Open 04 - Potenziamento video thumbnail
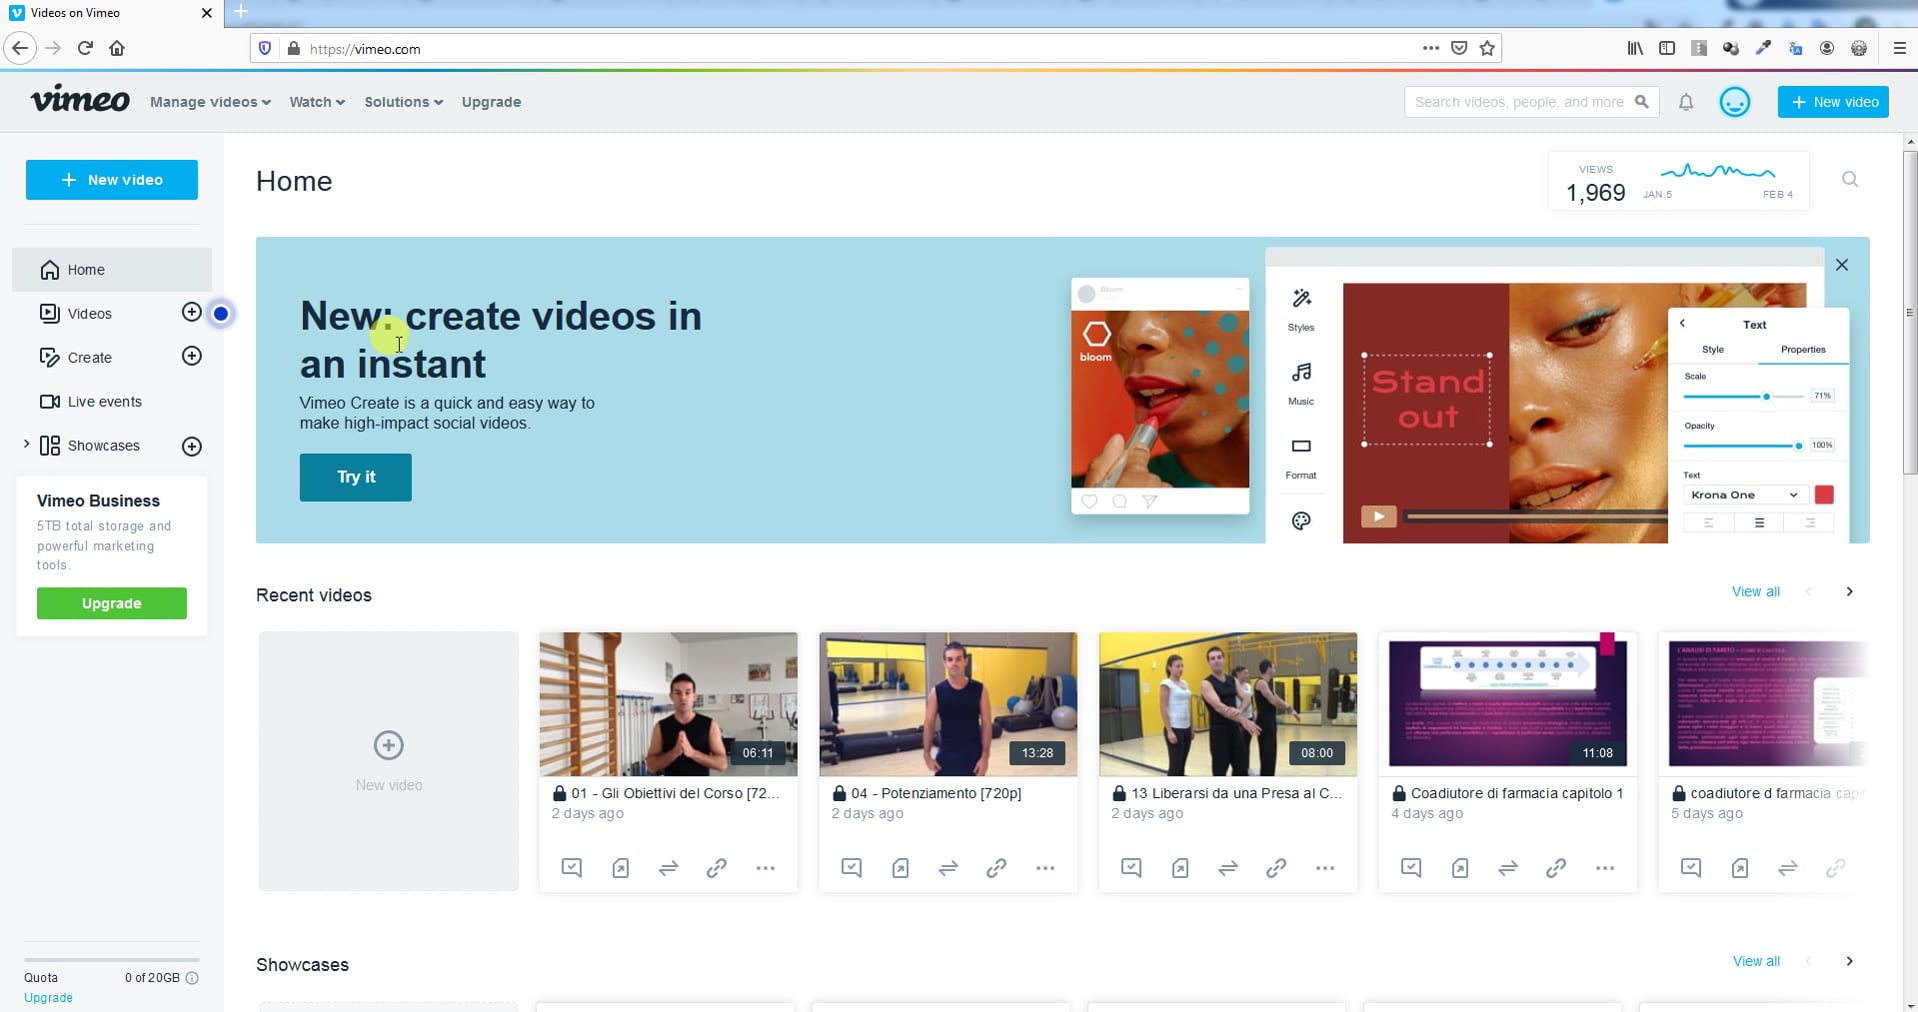 (948, 704)
